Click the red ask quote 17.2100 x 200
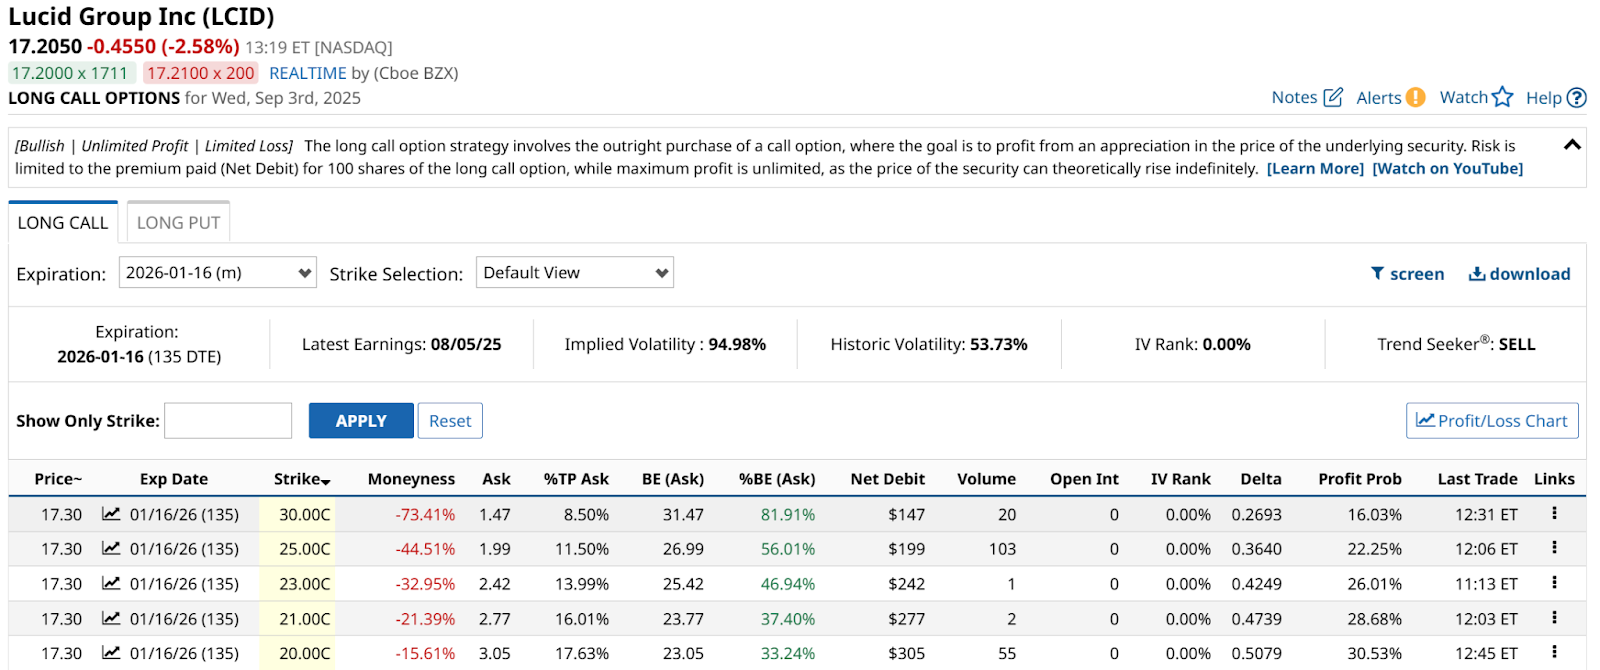This screenshot has height=670, width=1600. click(x=200, y=73)
